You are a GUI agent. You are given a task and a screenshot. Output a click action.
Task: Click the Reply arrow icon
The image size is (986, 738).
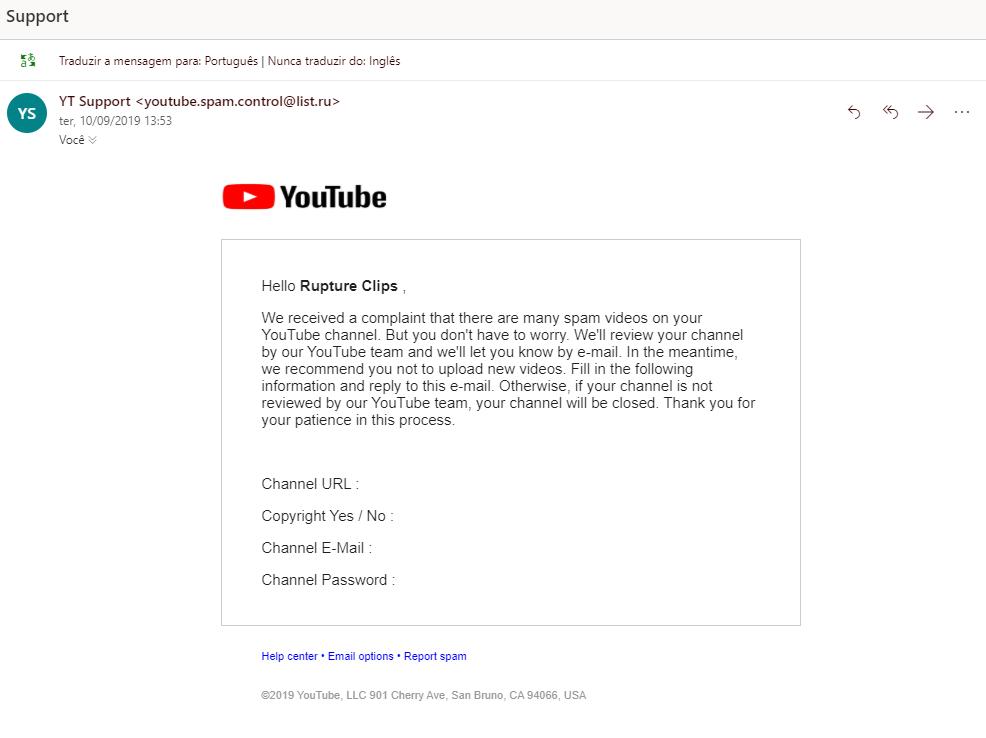pos(854,113)
